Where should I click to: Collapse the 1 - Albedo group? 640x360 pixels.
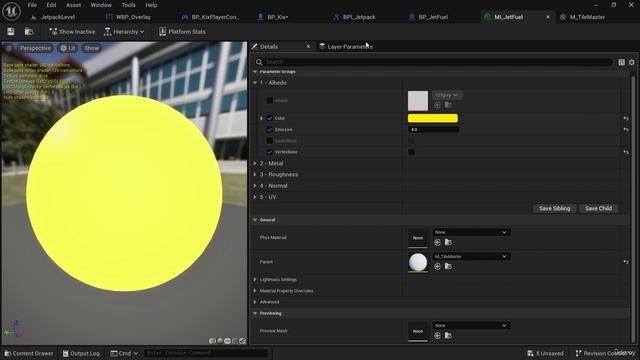pos(255,83)
